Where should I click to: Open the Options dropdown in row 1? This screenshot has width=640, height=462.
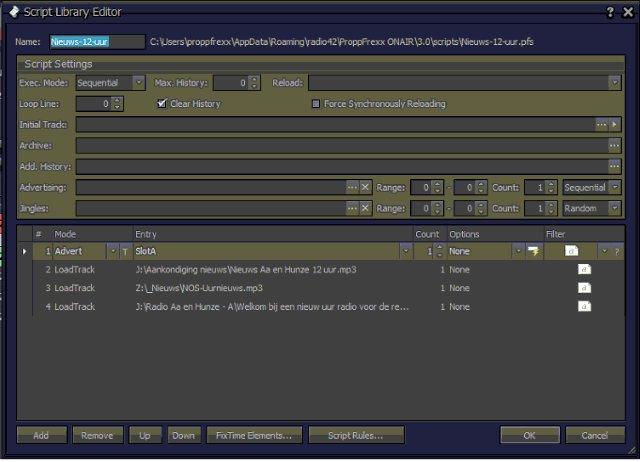tap(518, 251)
